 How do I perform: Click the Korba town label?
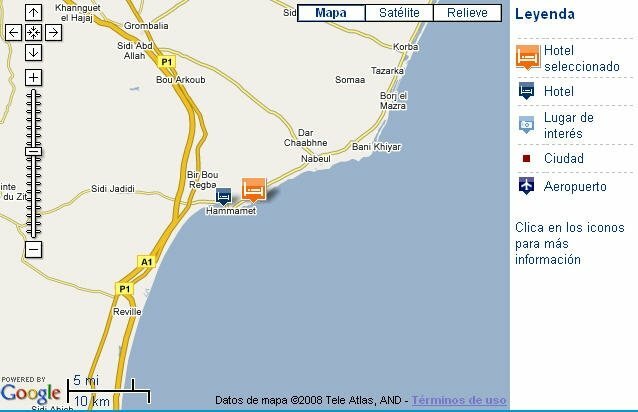point(406,47)
